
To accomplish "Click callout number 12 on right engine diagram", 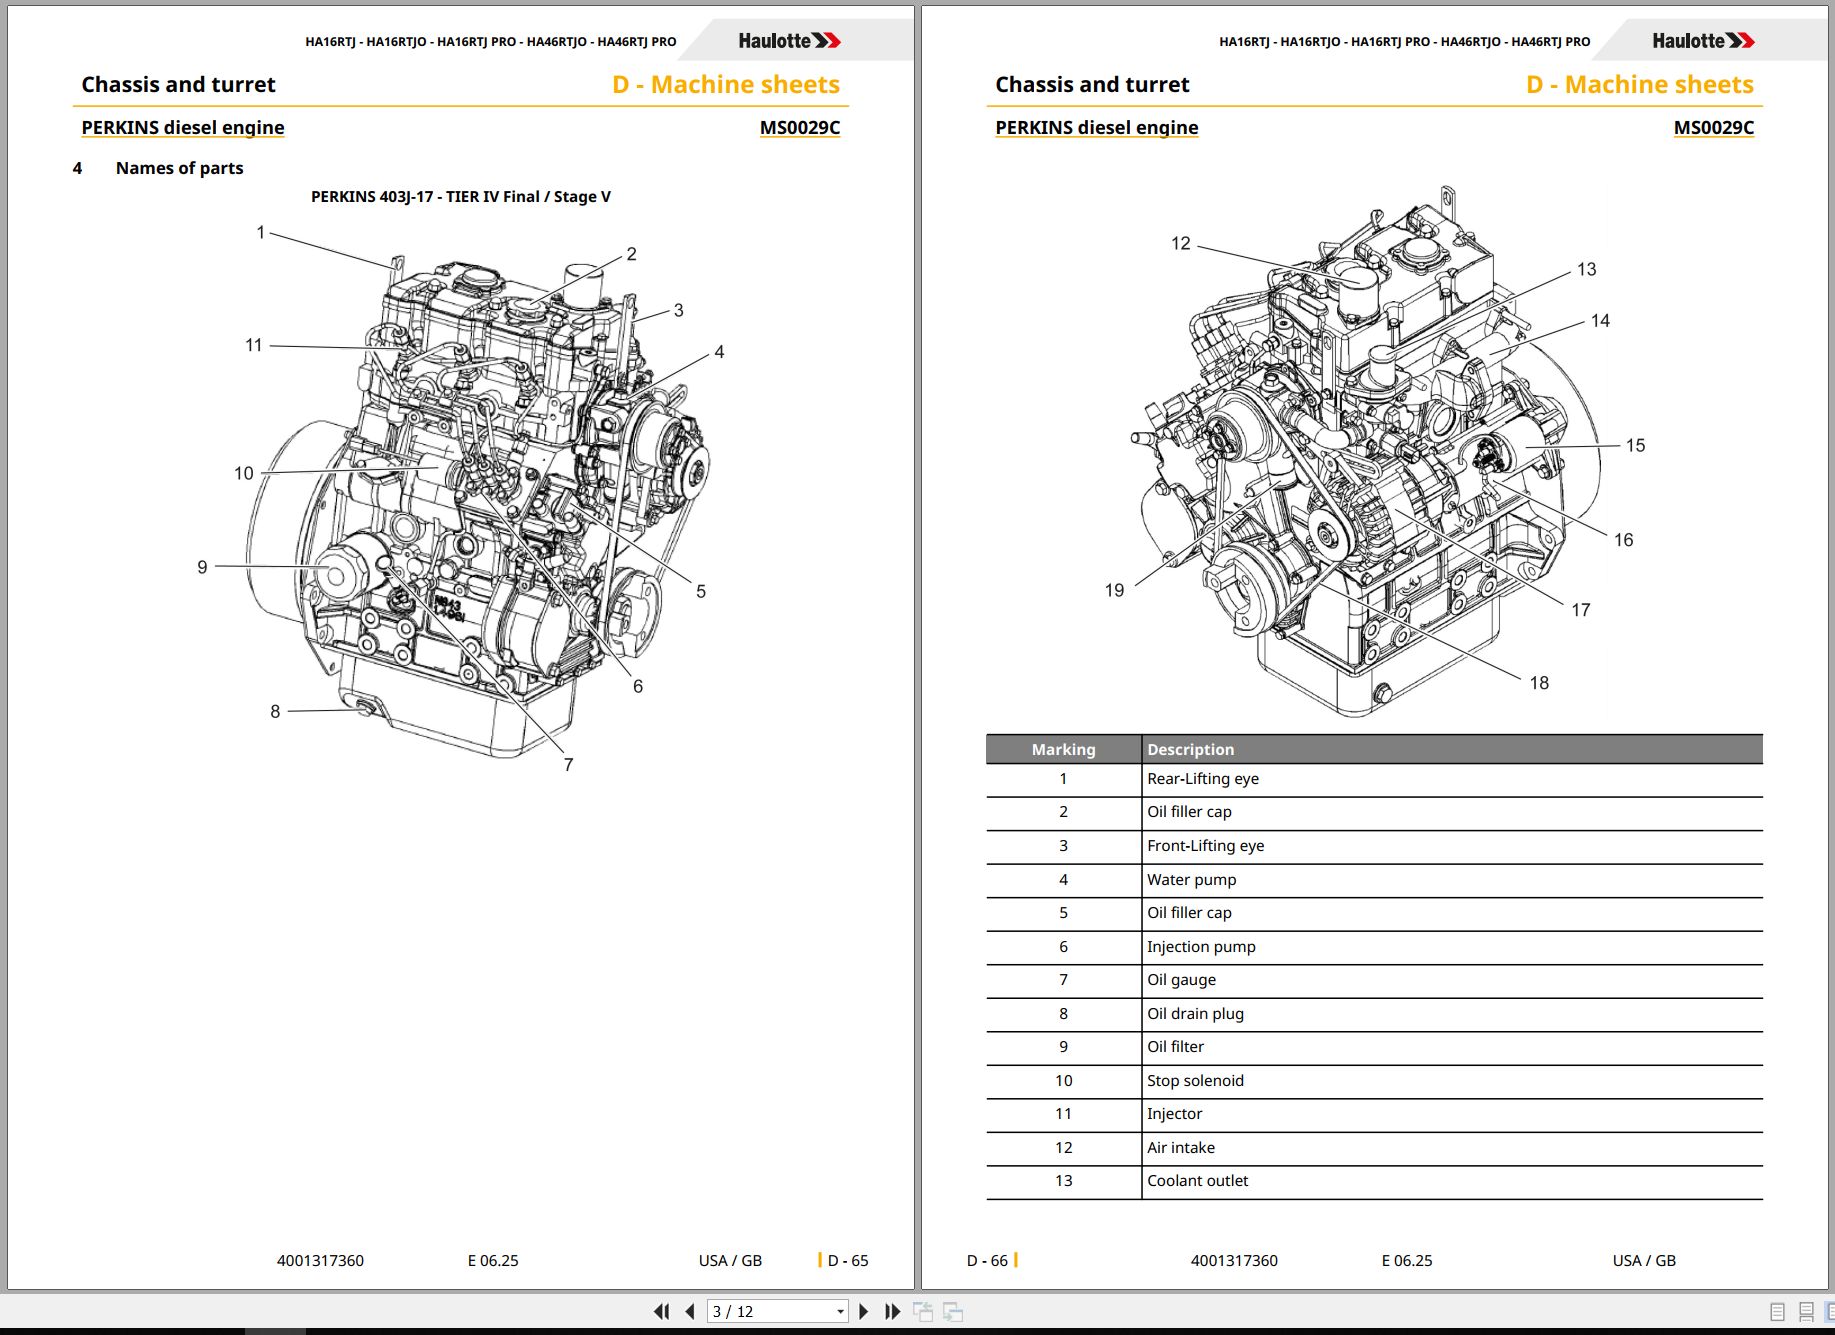I will (1181, 243).
